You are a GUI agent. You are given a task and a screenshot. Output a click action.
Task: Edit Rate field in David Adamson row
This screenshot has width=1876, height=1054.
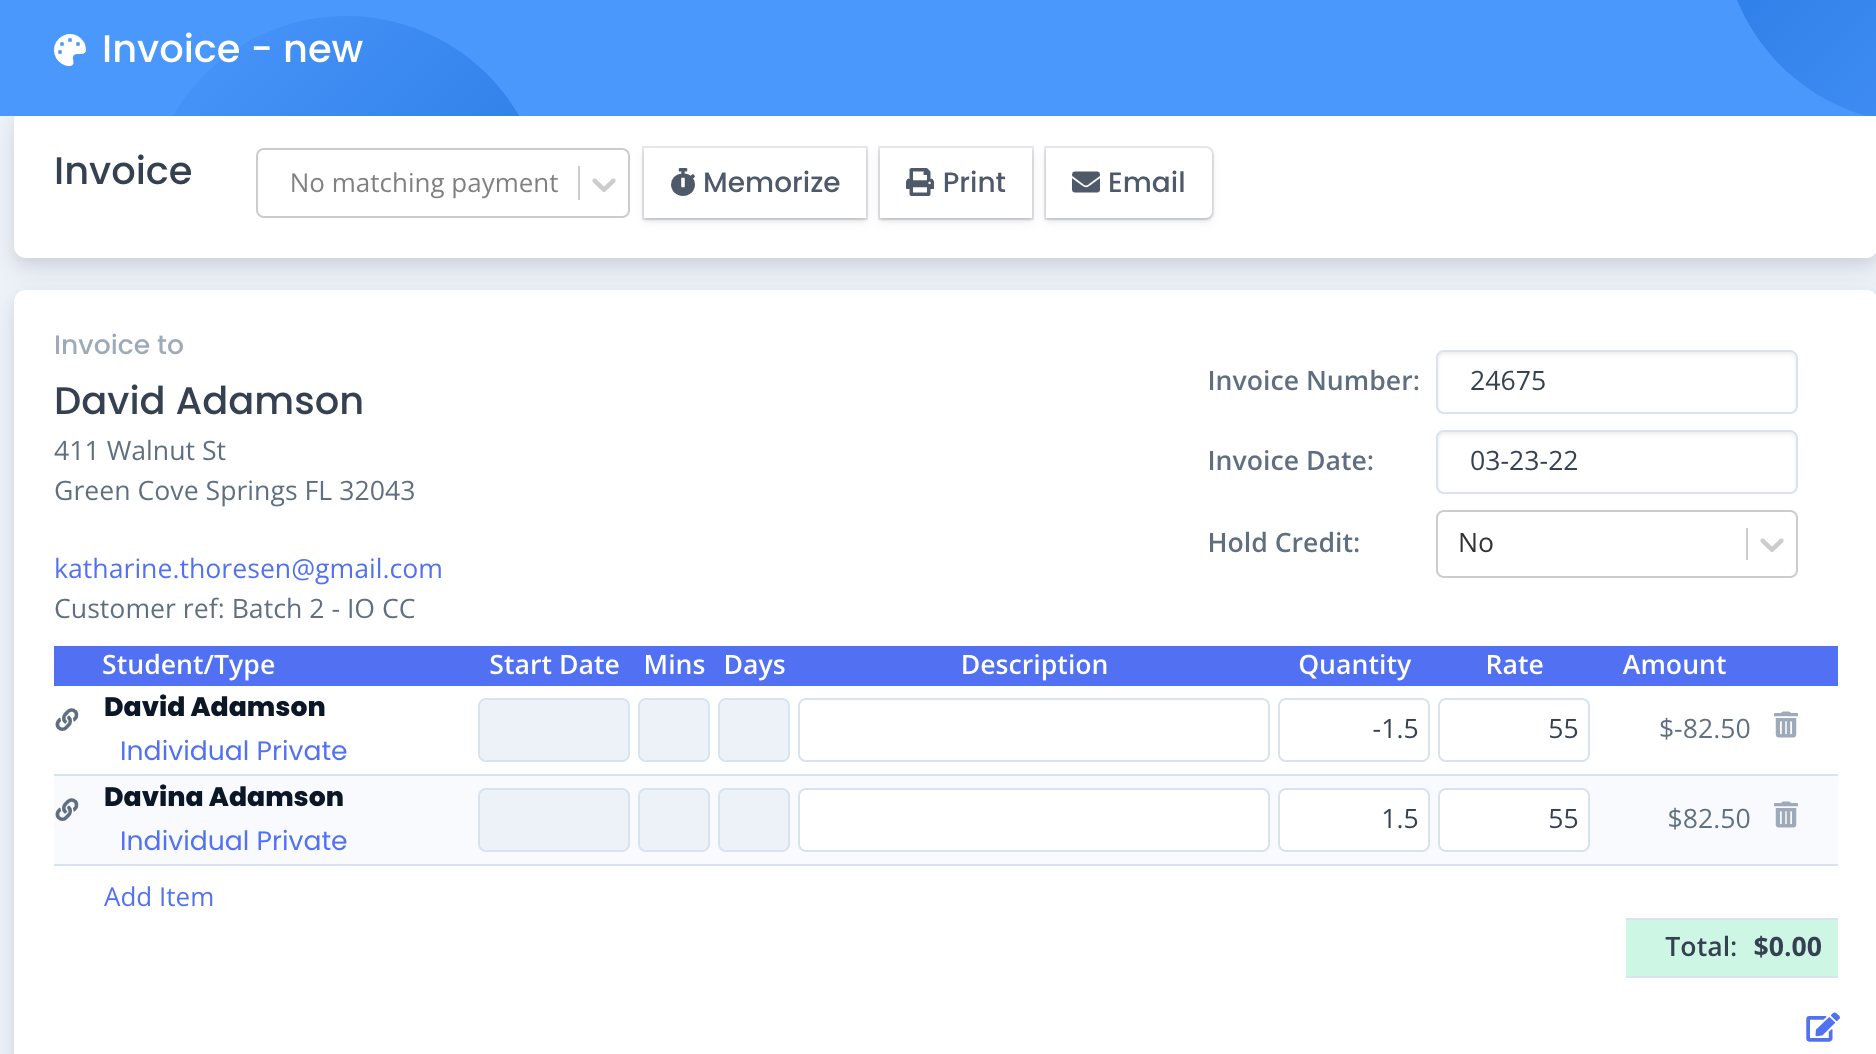[1514, 730]
